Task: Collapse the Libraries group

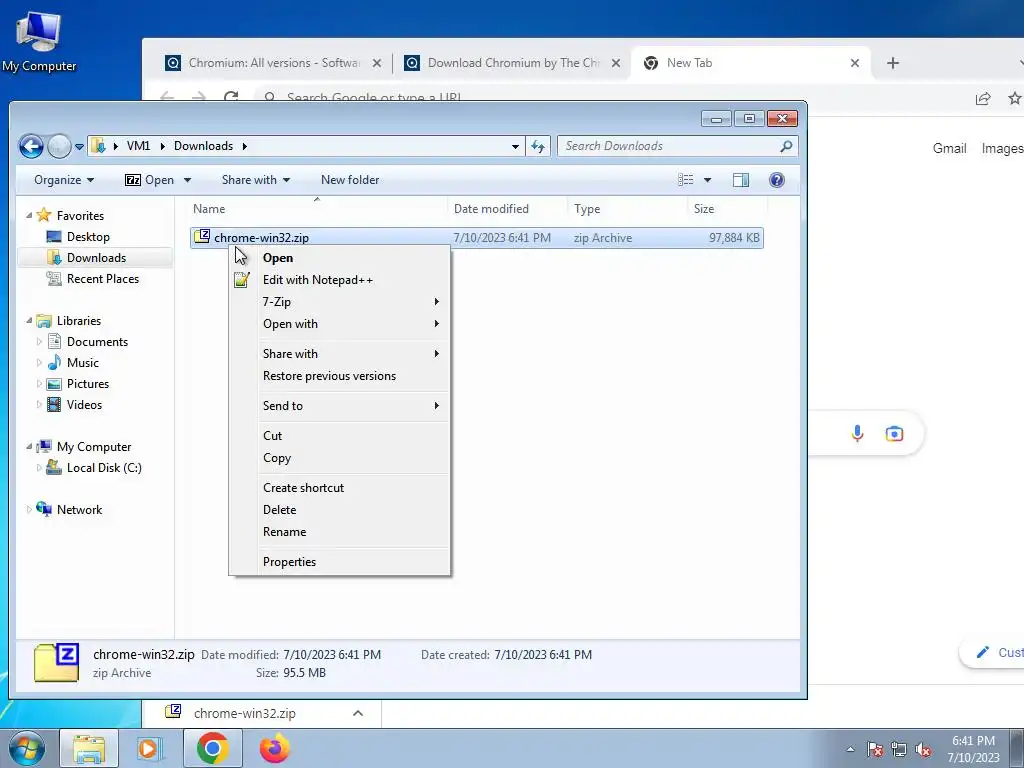Action: pos(29,321)
